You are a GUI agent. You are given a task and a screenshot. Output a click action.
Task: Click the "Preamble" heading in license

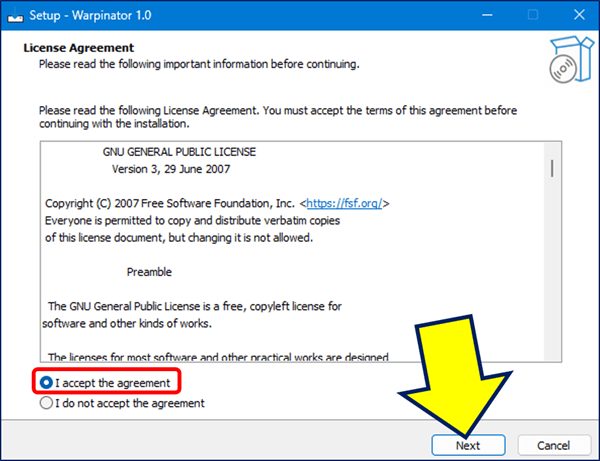click(149, 272)
